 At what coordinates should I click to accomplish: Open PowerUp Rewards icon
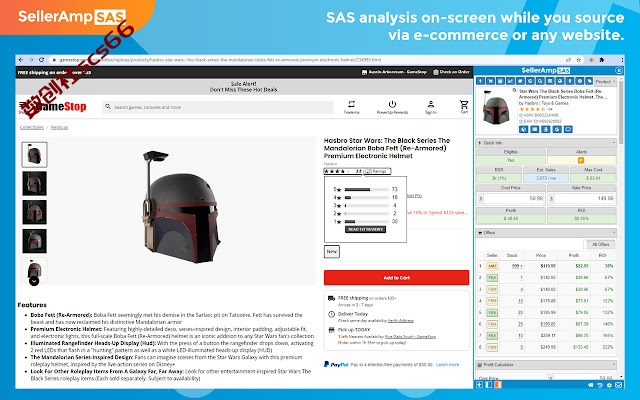point(392,107)
